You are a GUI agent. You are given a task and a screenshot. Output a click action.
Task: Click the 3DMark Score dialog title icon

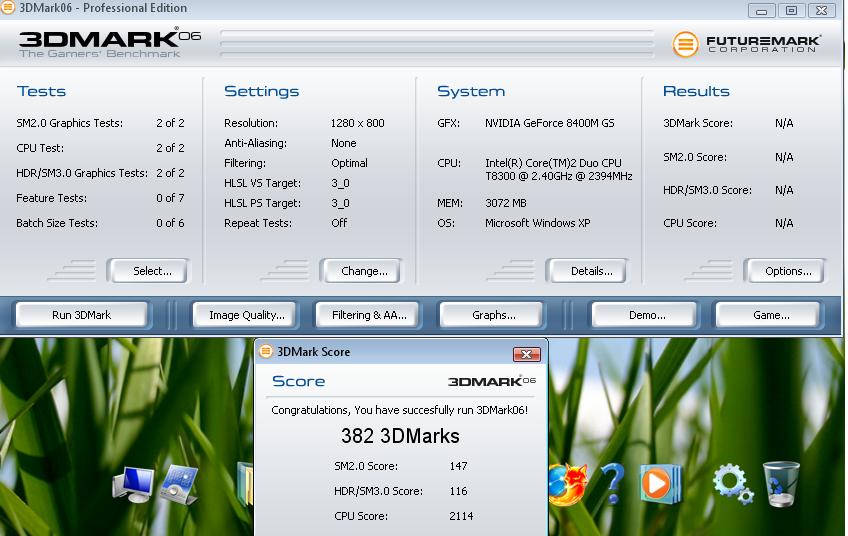click(266, 352)
